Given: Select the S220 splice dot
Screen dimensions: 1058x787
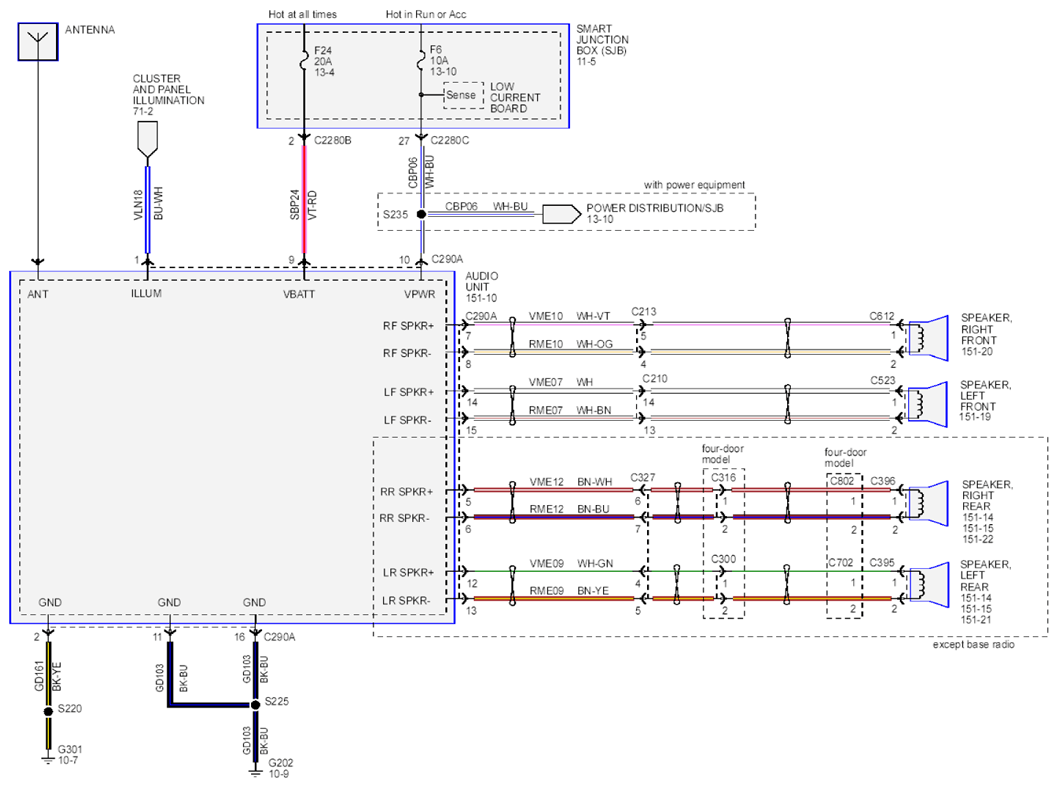Looking at the screenshot, I should click(48, 711).
